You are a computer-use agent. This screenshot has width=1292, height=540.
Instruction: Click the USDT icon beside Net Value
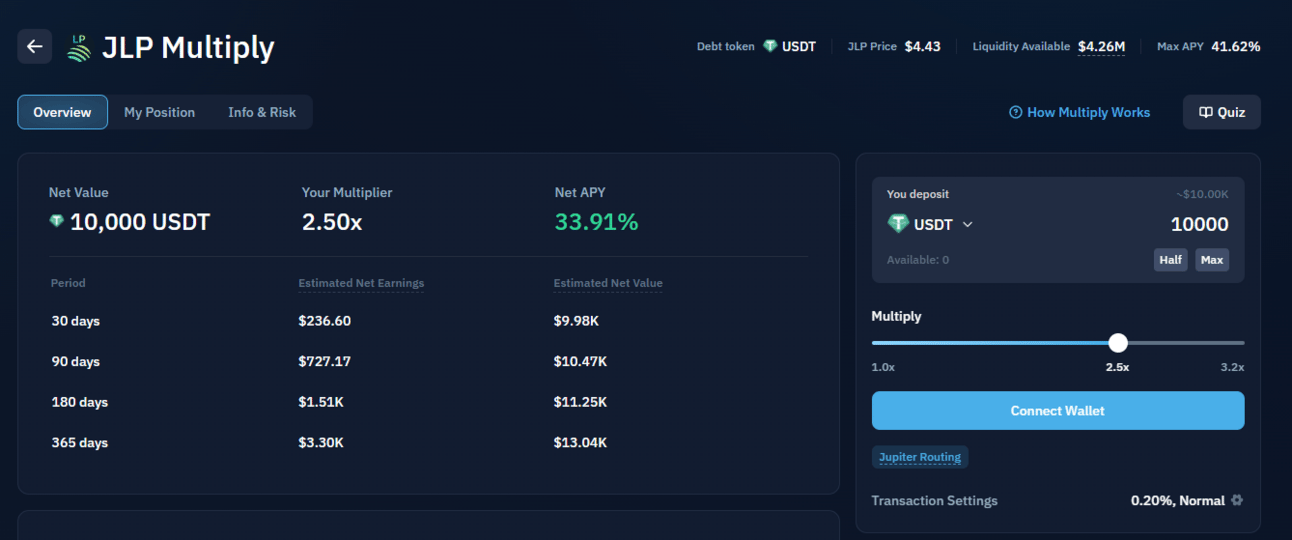click(57, 221)
